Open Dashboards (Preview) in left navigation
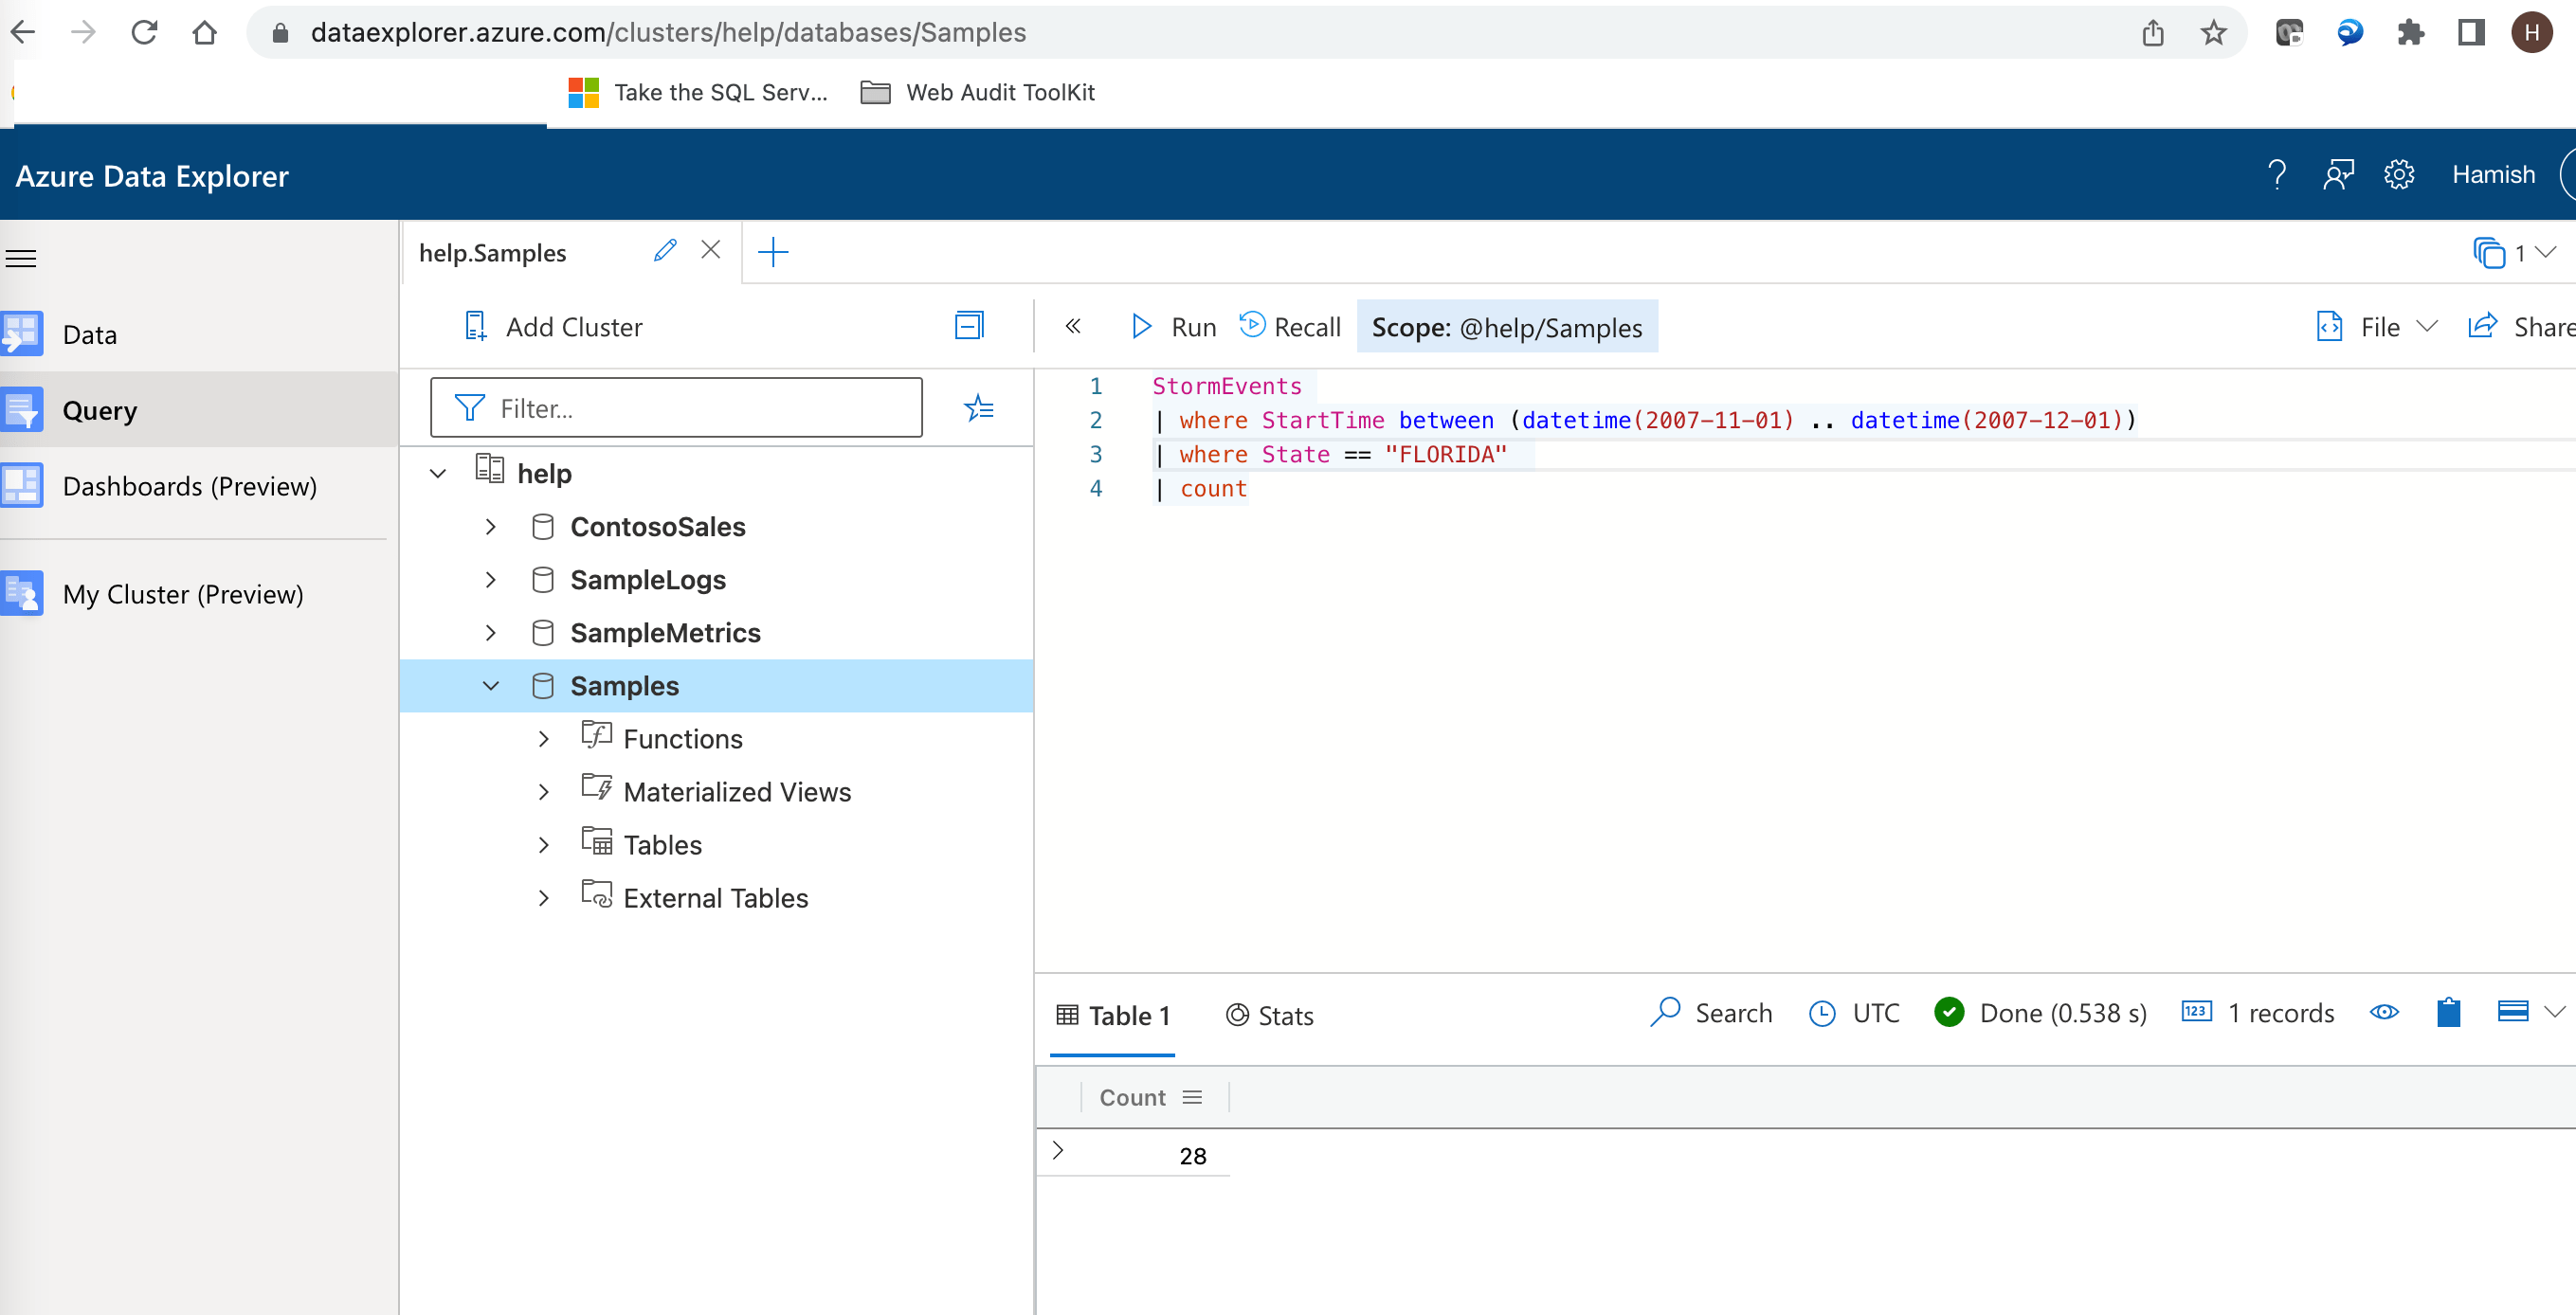The width and height of the screenshot is (2576, 1315). click(189, 486)
